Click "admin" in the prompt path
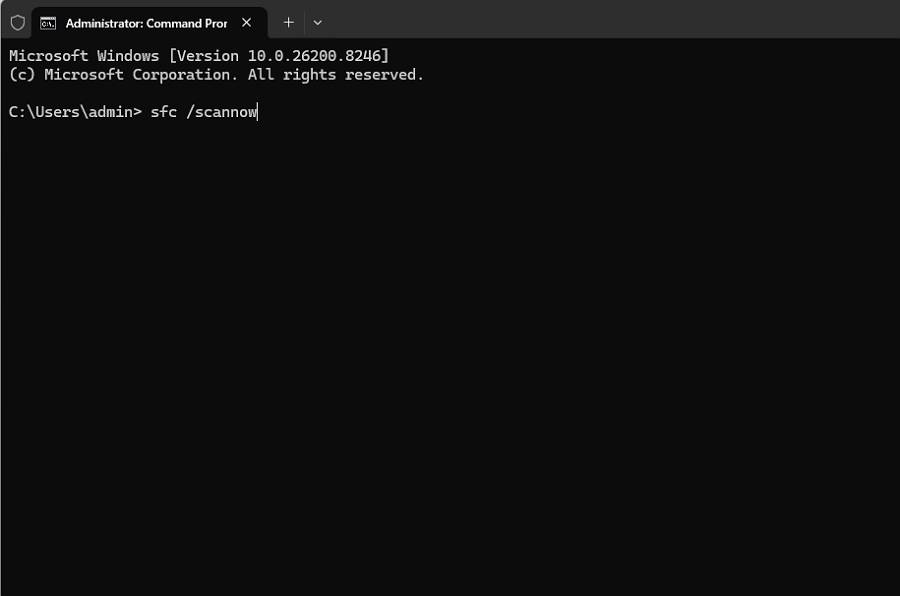This screenshot has height=596, width=900. coord(110,112)
